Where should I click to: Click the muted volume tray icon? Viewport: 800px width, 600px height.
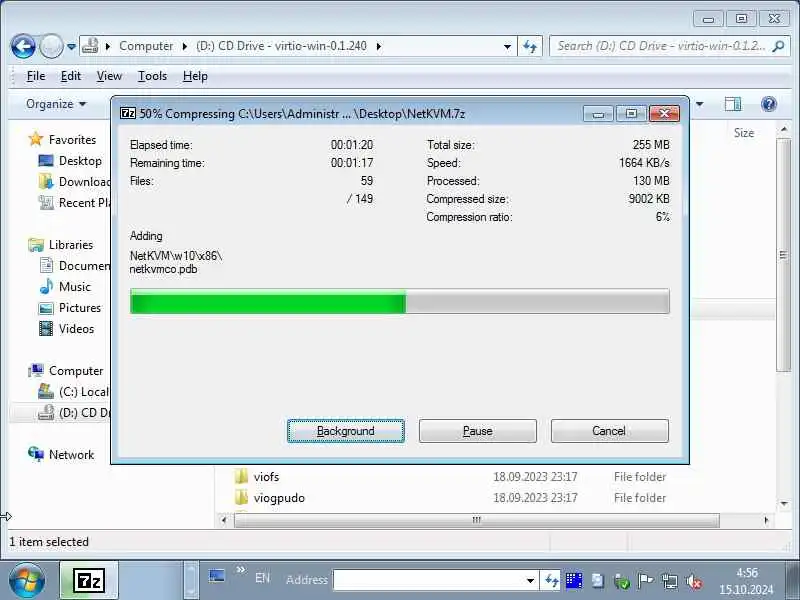click(x=694, y=581)
